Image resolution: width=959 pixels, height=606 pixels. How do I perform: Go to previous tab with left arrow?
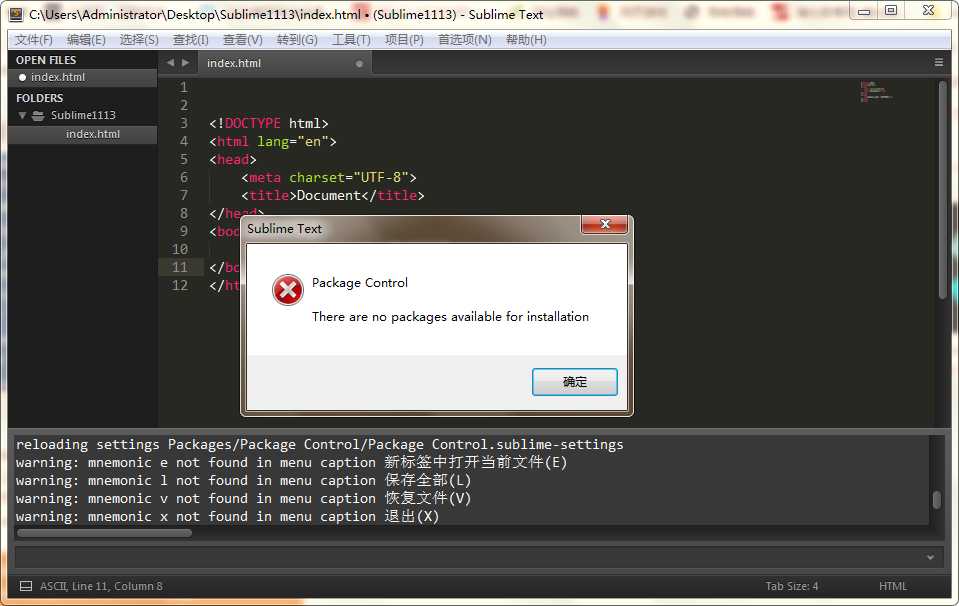(x=170, y=62)
